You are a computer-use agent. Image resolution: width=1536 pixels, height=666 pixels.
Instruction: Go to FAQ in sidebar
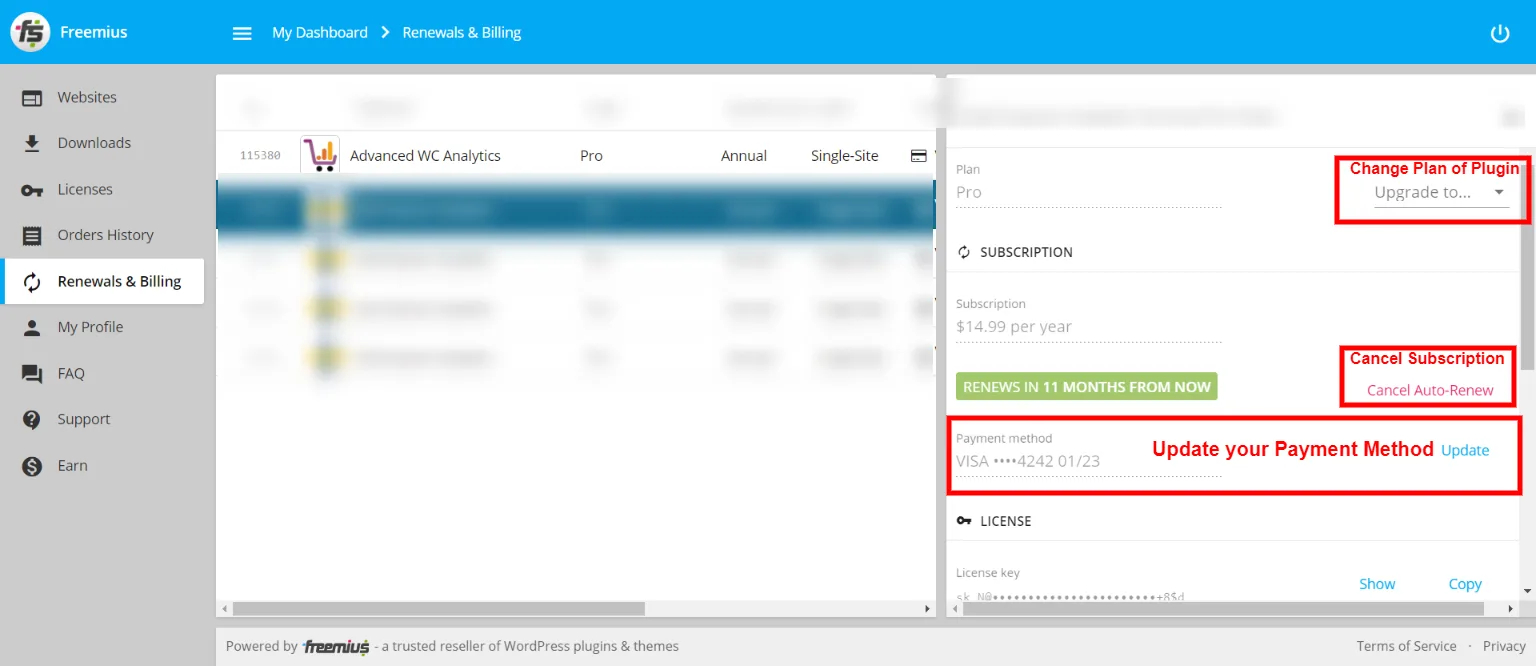(71, 373)
